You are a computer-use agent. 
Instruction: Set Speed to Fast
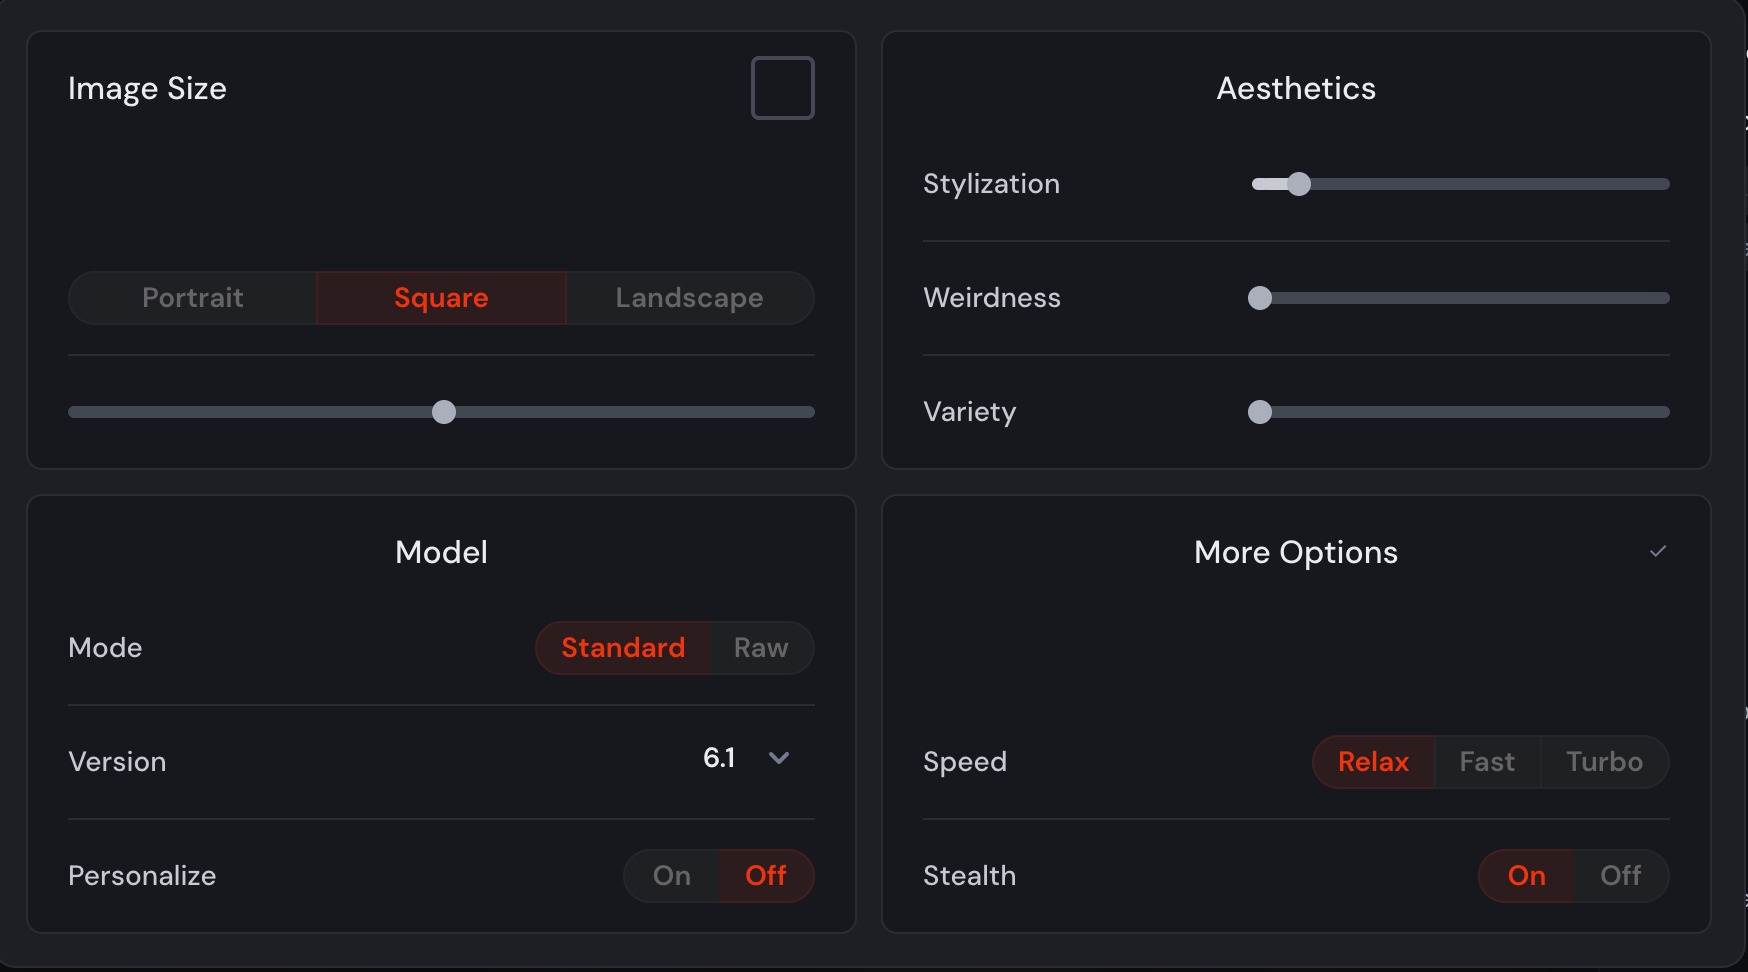point(1487,762)
